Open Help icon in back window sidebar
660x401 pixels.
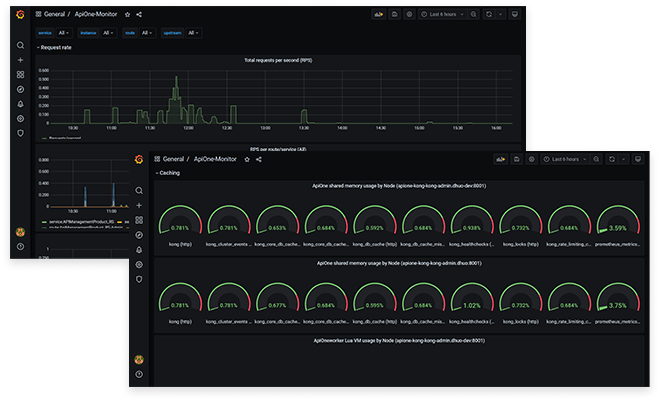click(20, 247)
